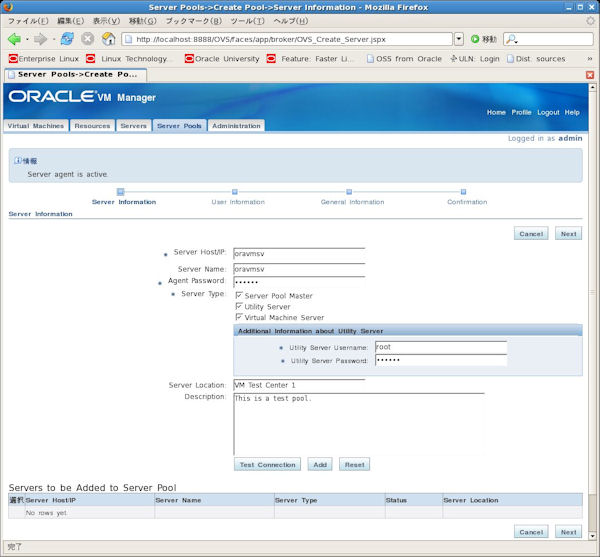Click the green Go button icon

[x=475, y=39]
